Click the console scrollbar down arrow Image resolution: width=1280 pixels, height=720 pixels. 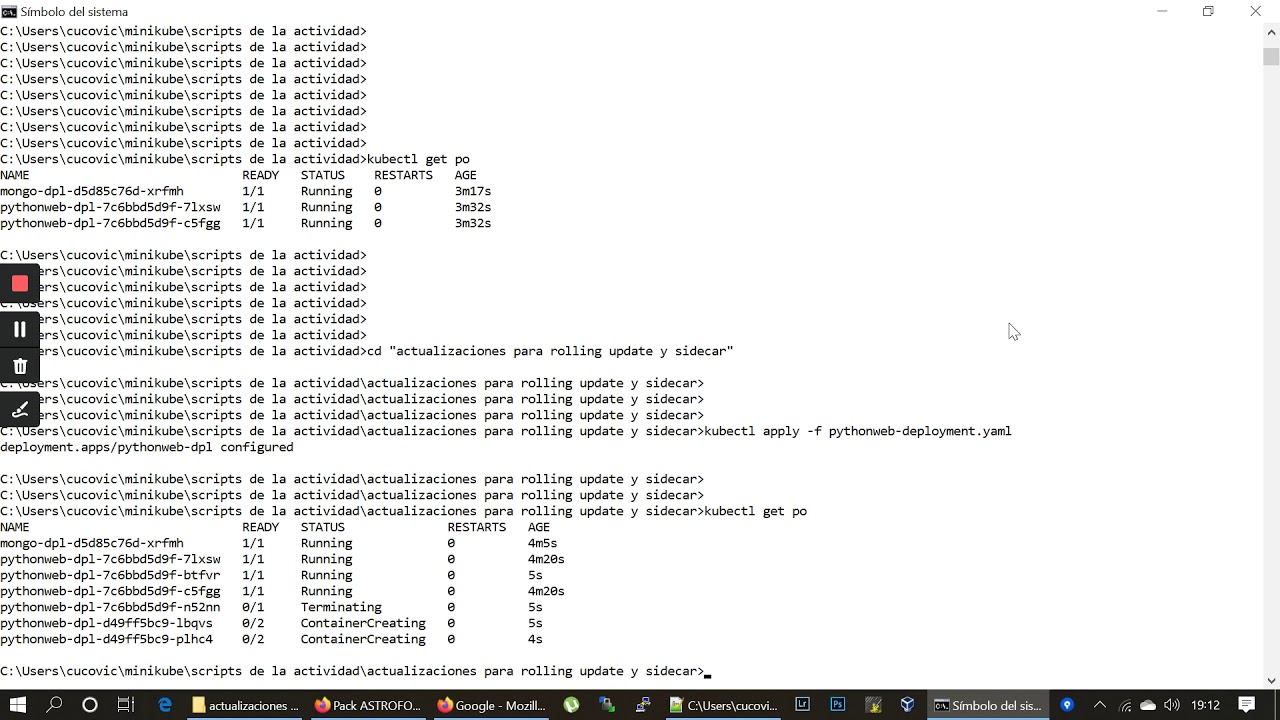pyautogui.click(x=1271, y=680)
